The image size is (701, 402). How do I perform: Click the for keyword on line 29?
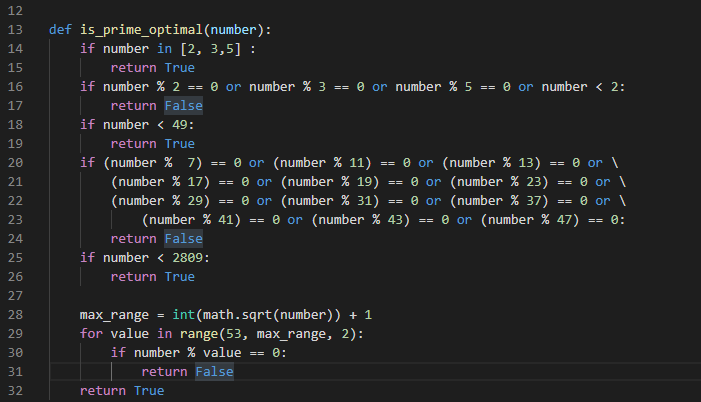(91, 334)
